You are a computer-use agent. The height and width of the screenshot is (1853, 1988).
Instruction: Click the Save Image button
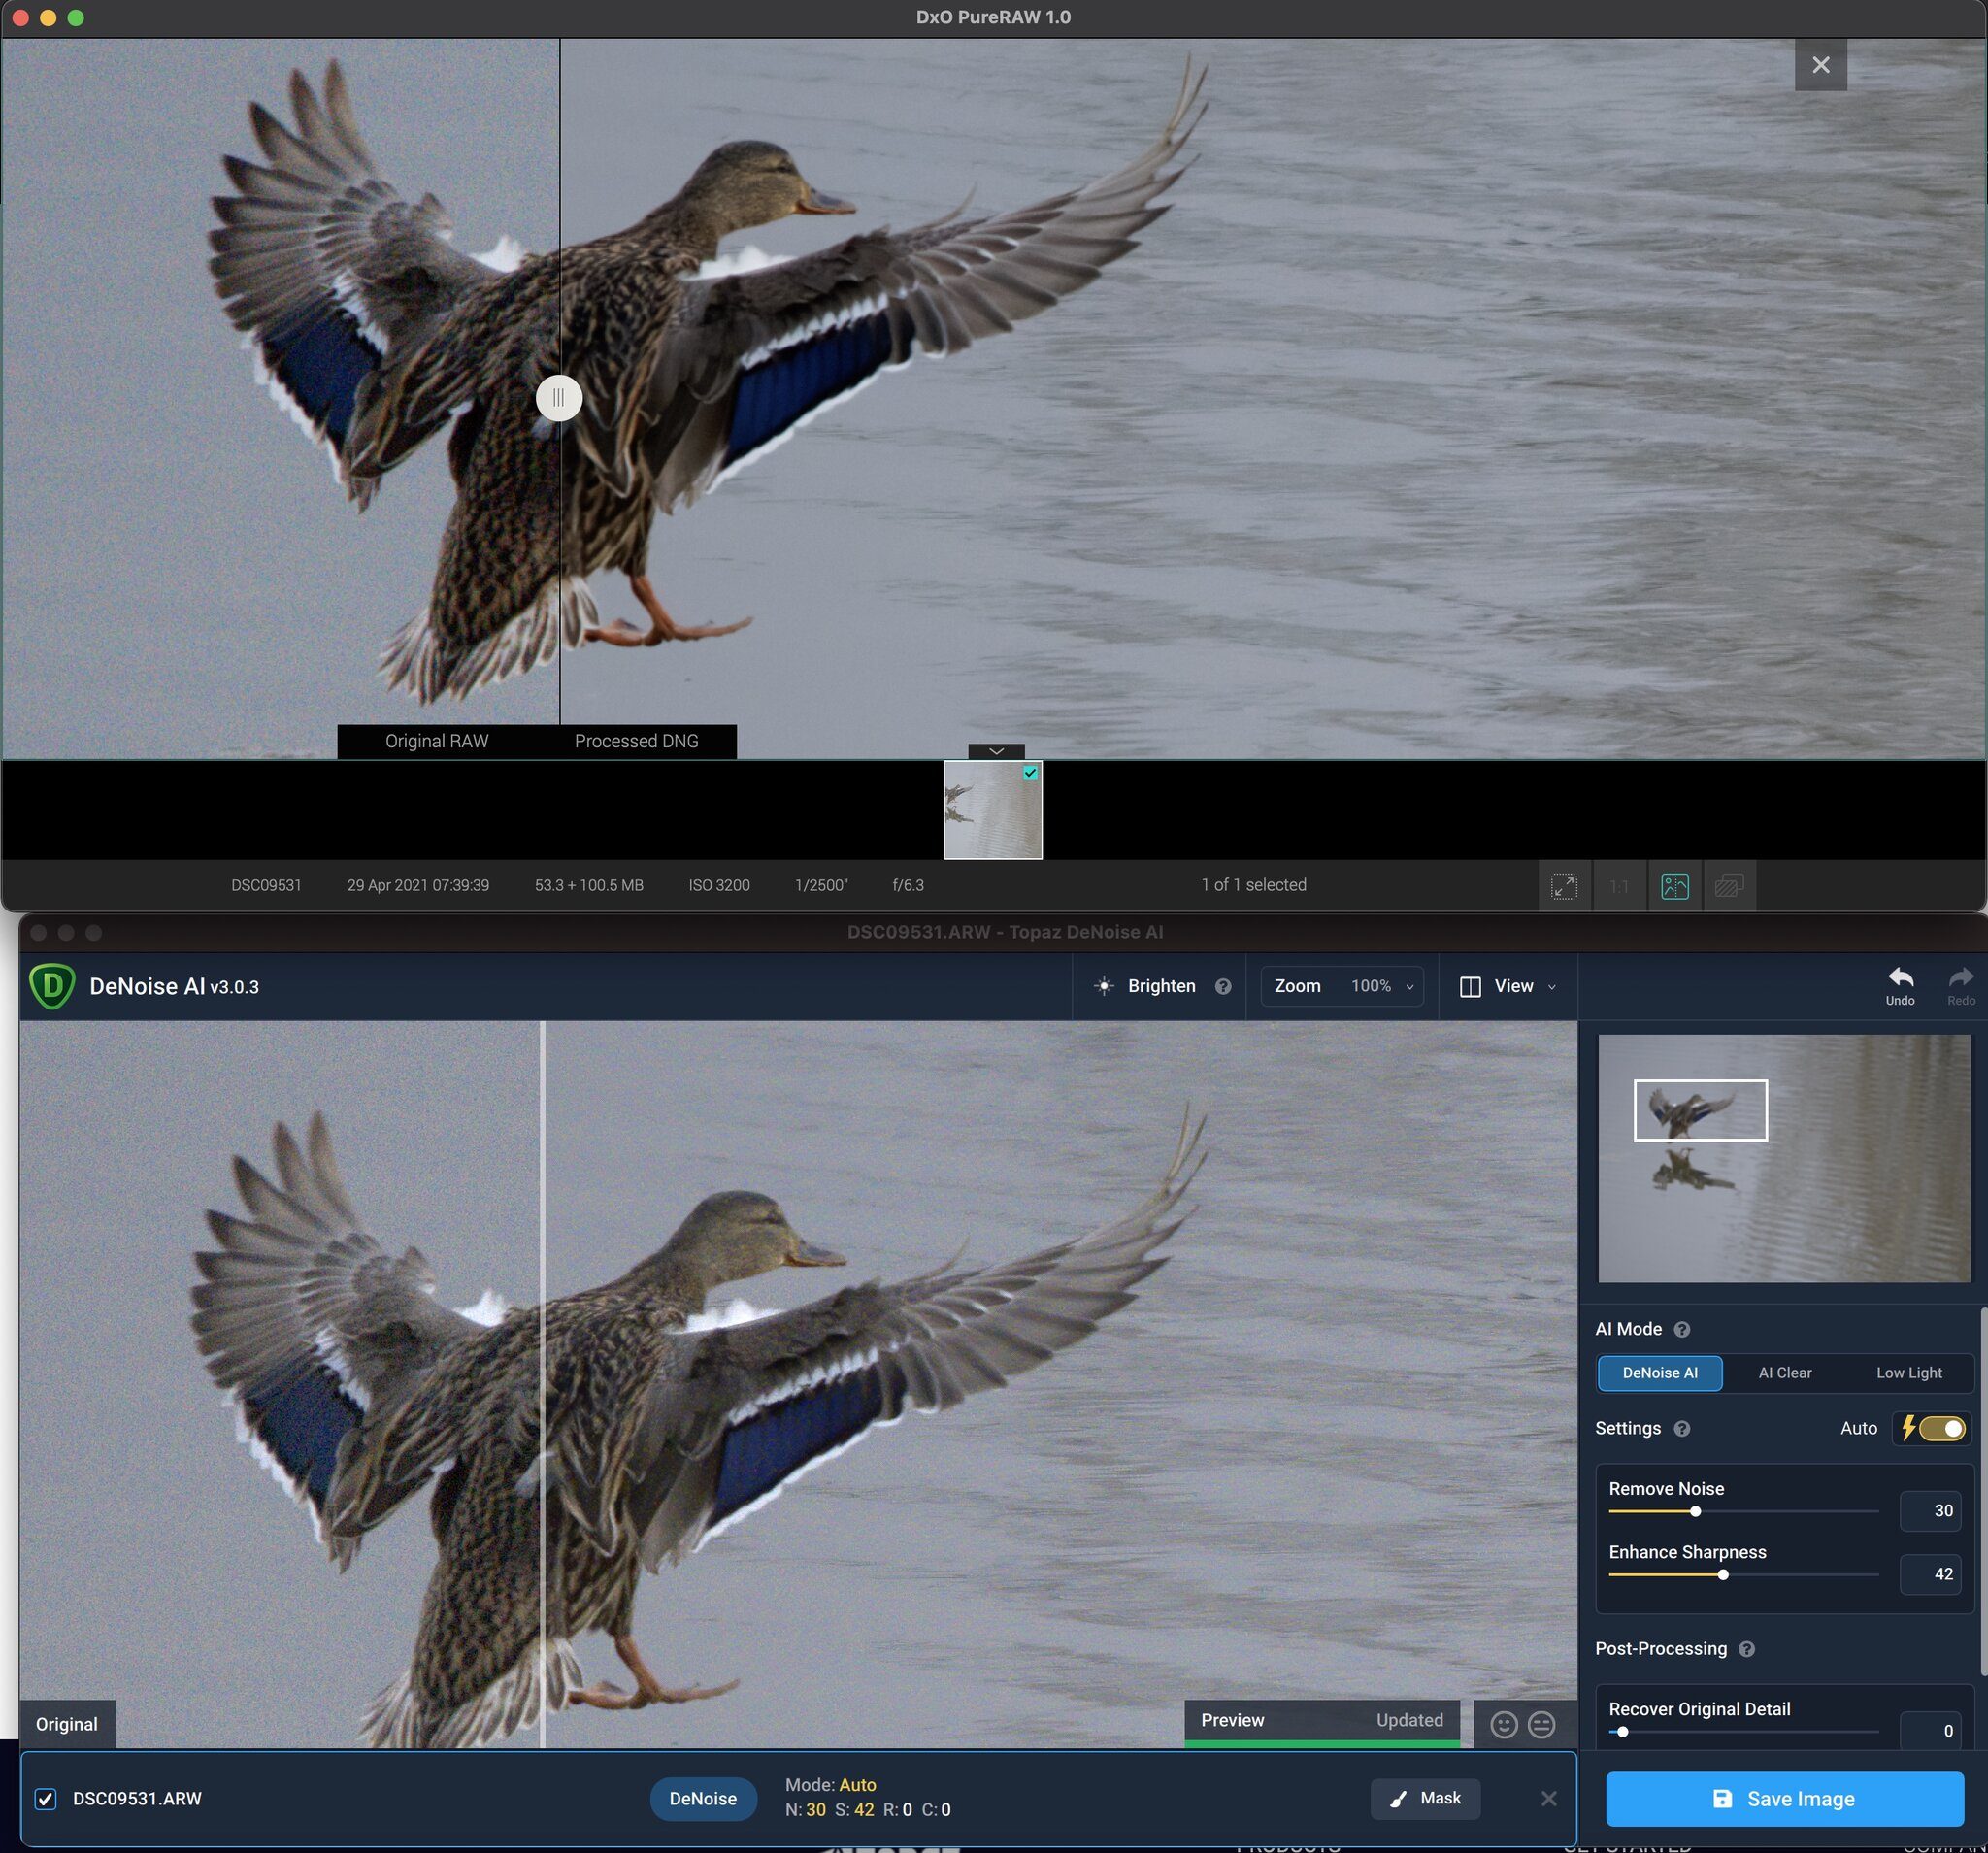pos(1785,1798)
